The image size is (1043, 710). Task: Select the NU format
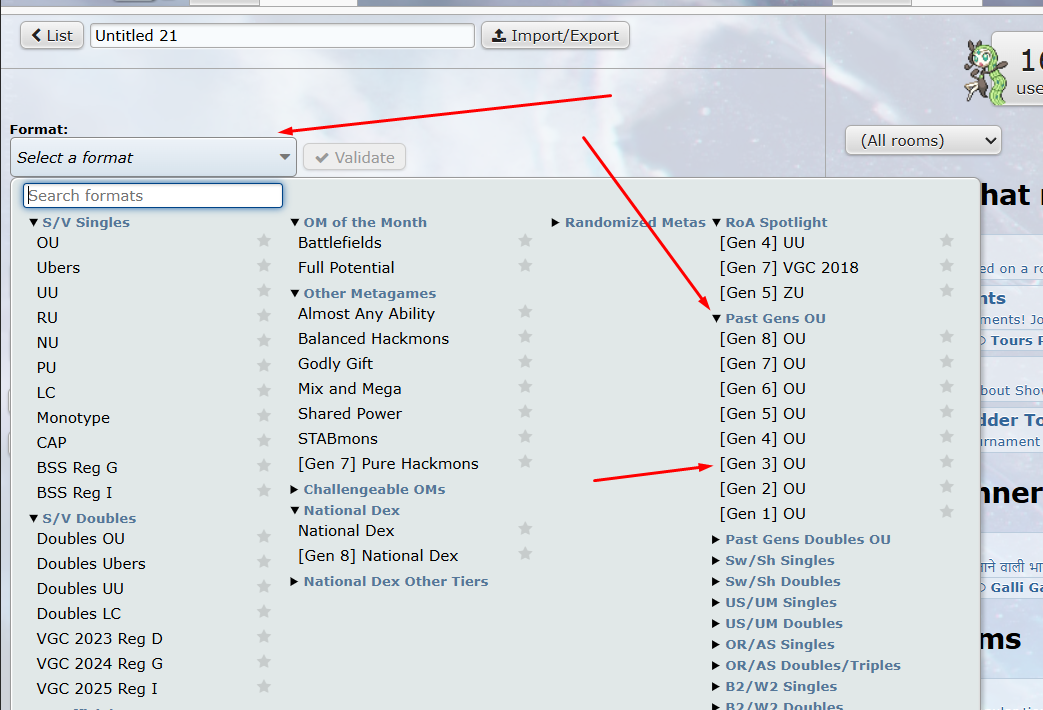48,343
